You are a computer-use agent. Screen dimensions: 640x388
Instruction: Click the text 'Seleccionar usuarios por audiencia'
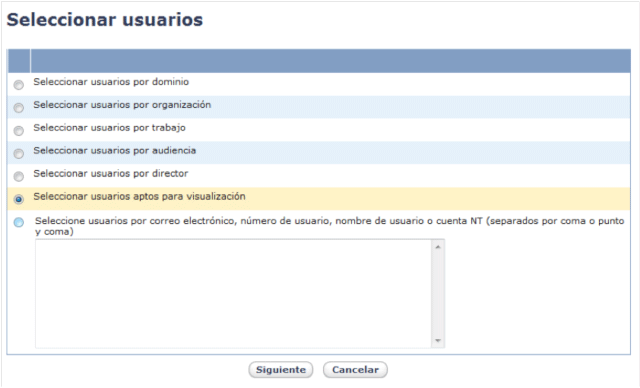coord(115,151)
